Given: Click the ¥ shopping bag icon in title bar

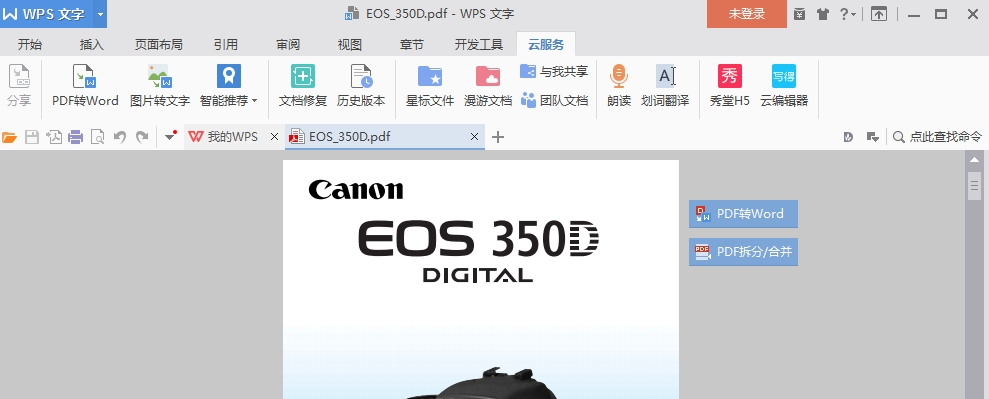Looking at the screenshot, I should pos(799,14).
